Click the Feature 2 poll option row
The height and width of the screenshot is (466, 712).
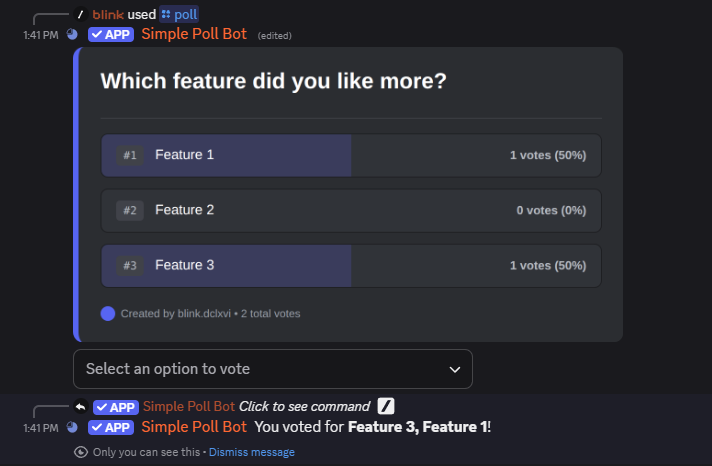[351, 210]
